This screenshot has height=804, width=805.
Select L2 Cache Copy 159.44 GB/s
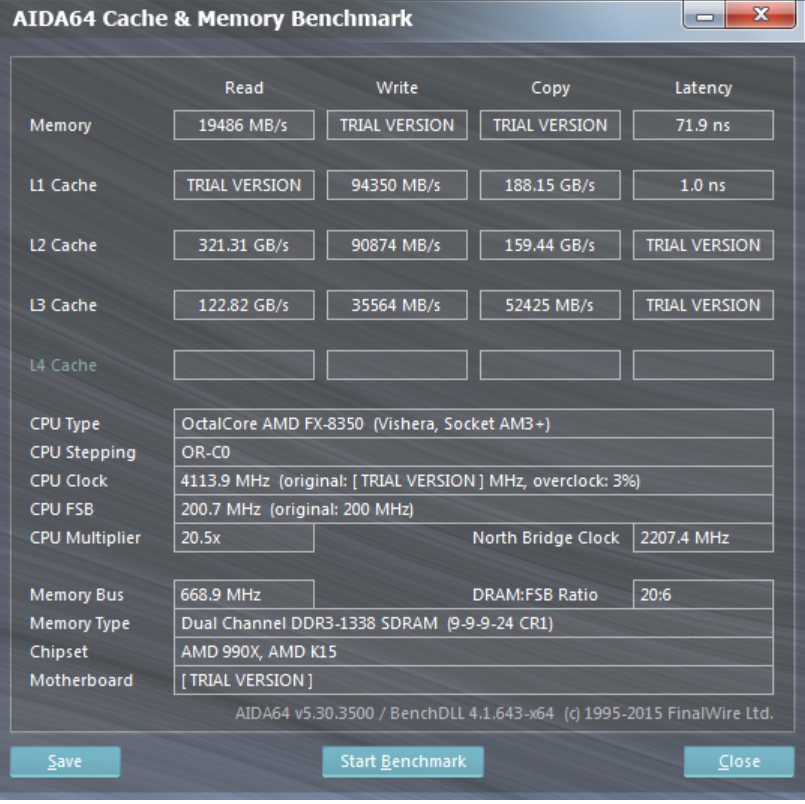[550, 245]
